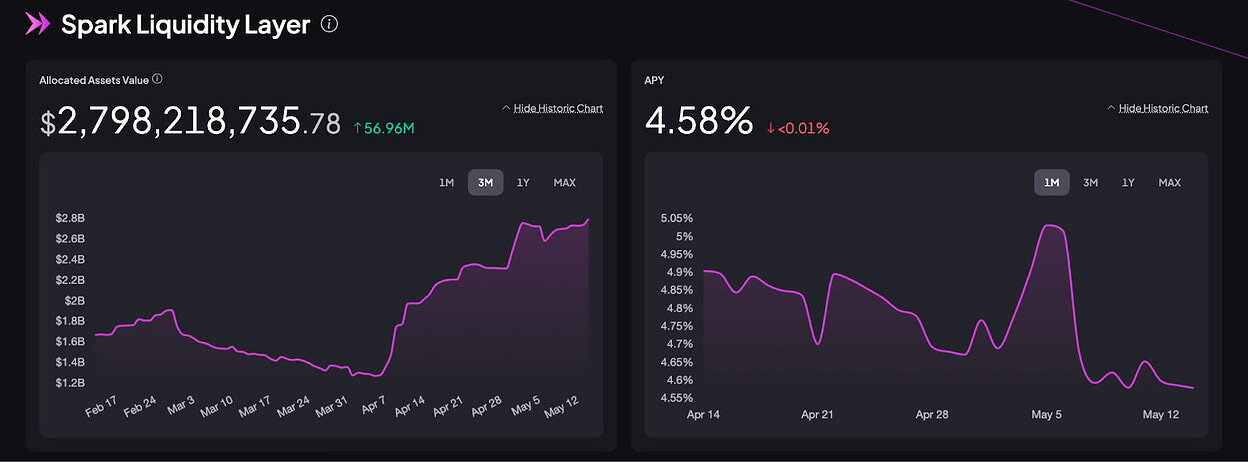Click the 5.05% y-axis label
1248x462 pixels.
677,218
